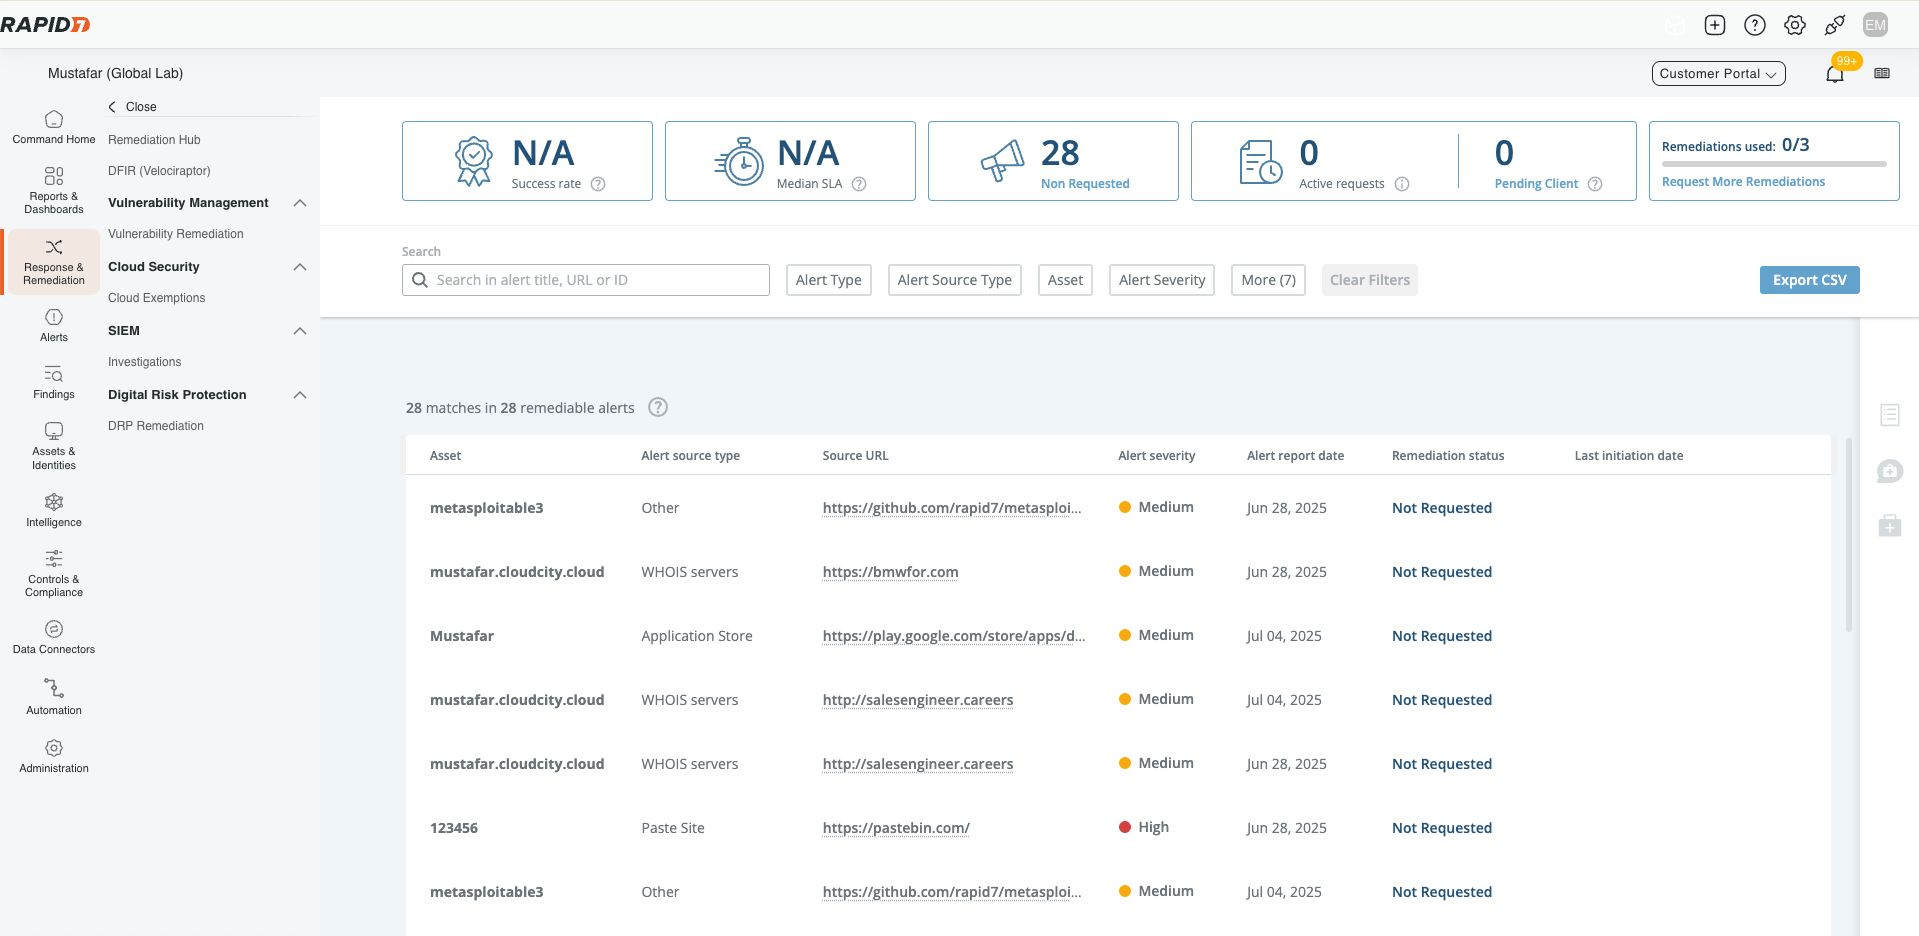Open Controls & Compliance
This screenshot has height=936, width=1919.
point(52,572)
